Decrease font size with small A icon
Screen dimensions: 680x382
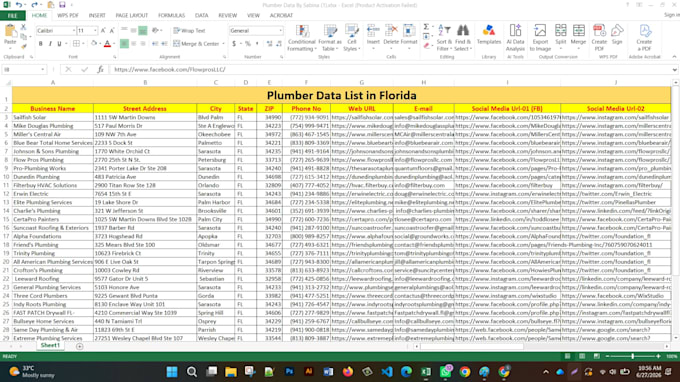click(x=112, y=31)
